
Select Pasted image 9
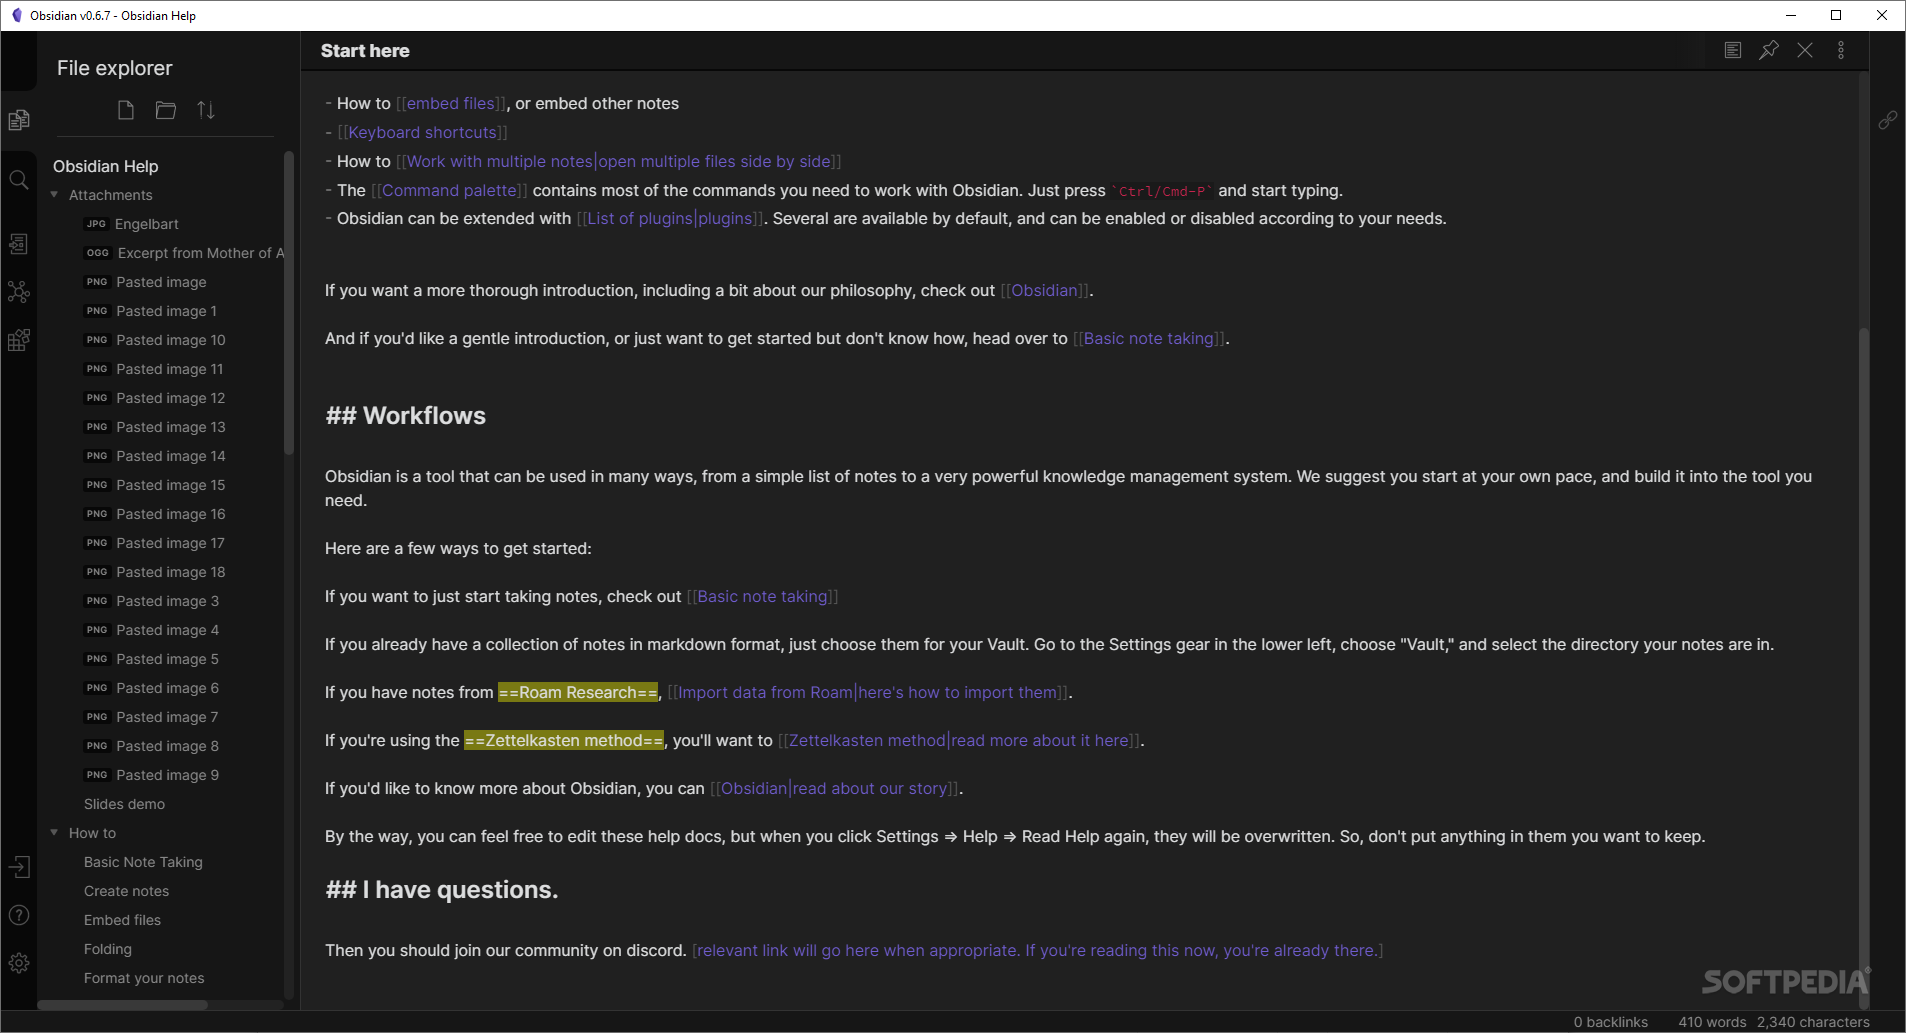[167, 775]
